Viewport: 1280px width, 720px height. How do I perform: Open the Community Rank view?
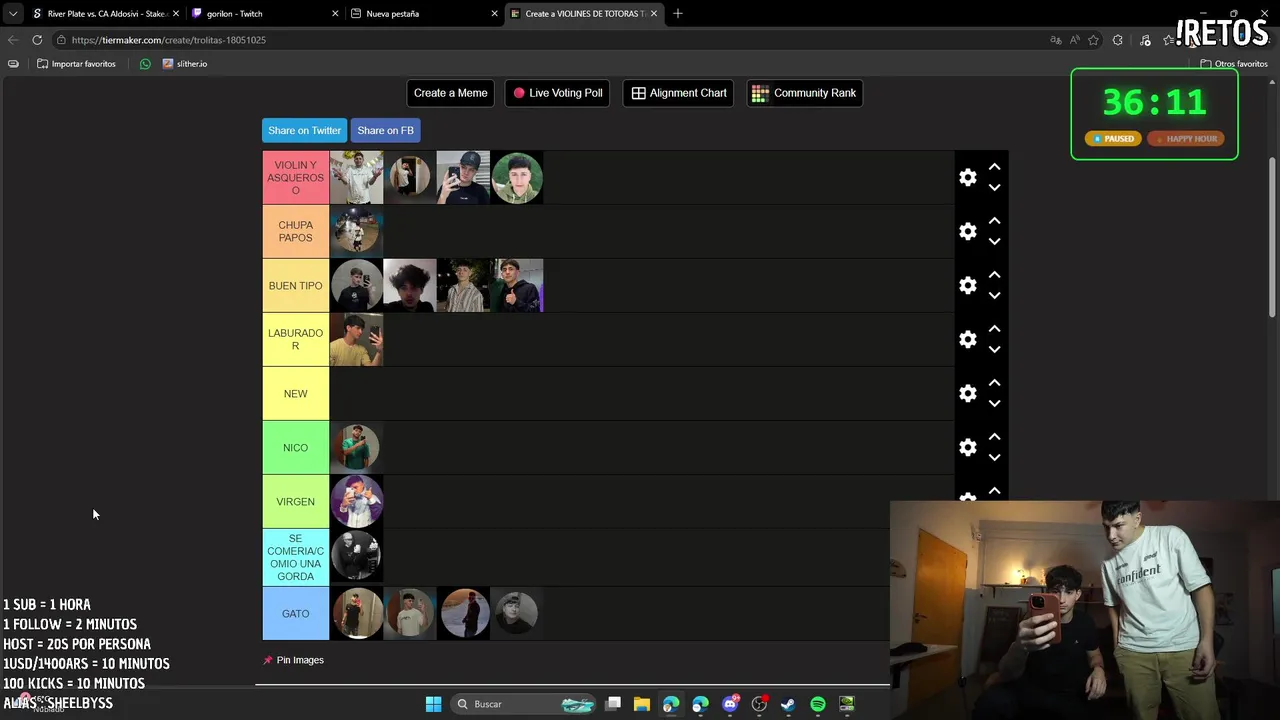pos(804,93)
